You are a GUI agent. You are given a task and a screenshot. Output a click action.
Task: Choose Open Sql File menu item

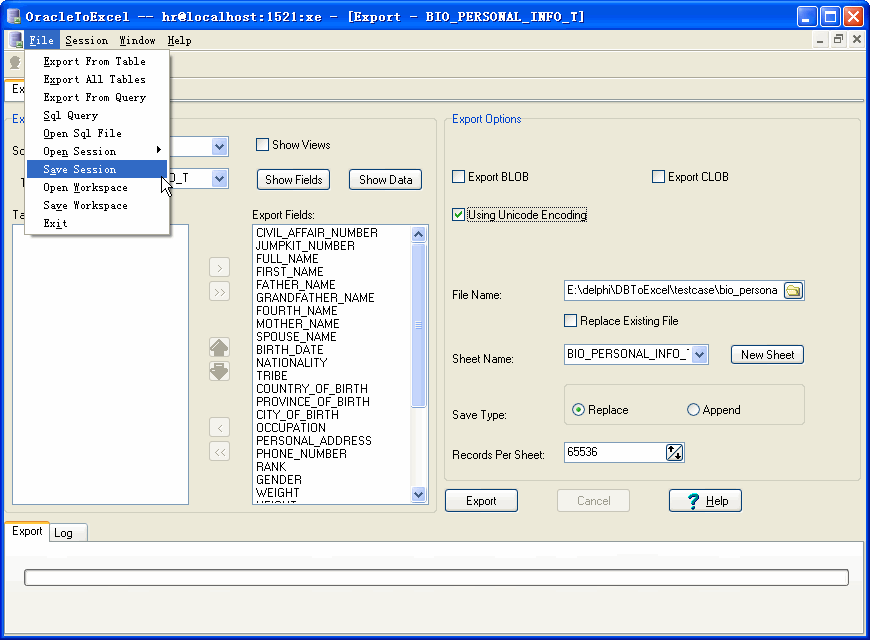pos(97,133)
